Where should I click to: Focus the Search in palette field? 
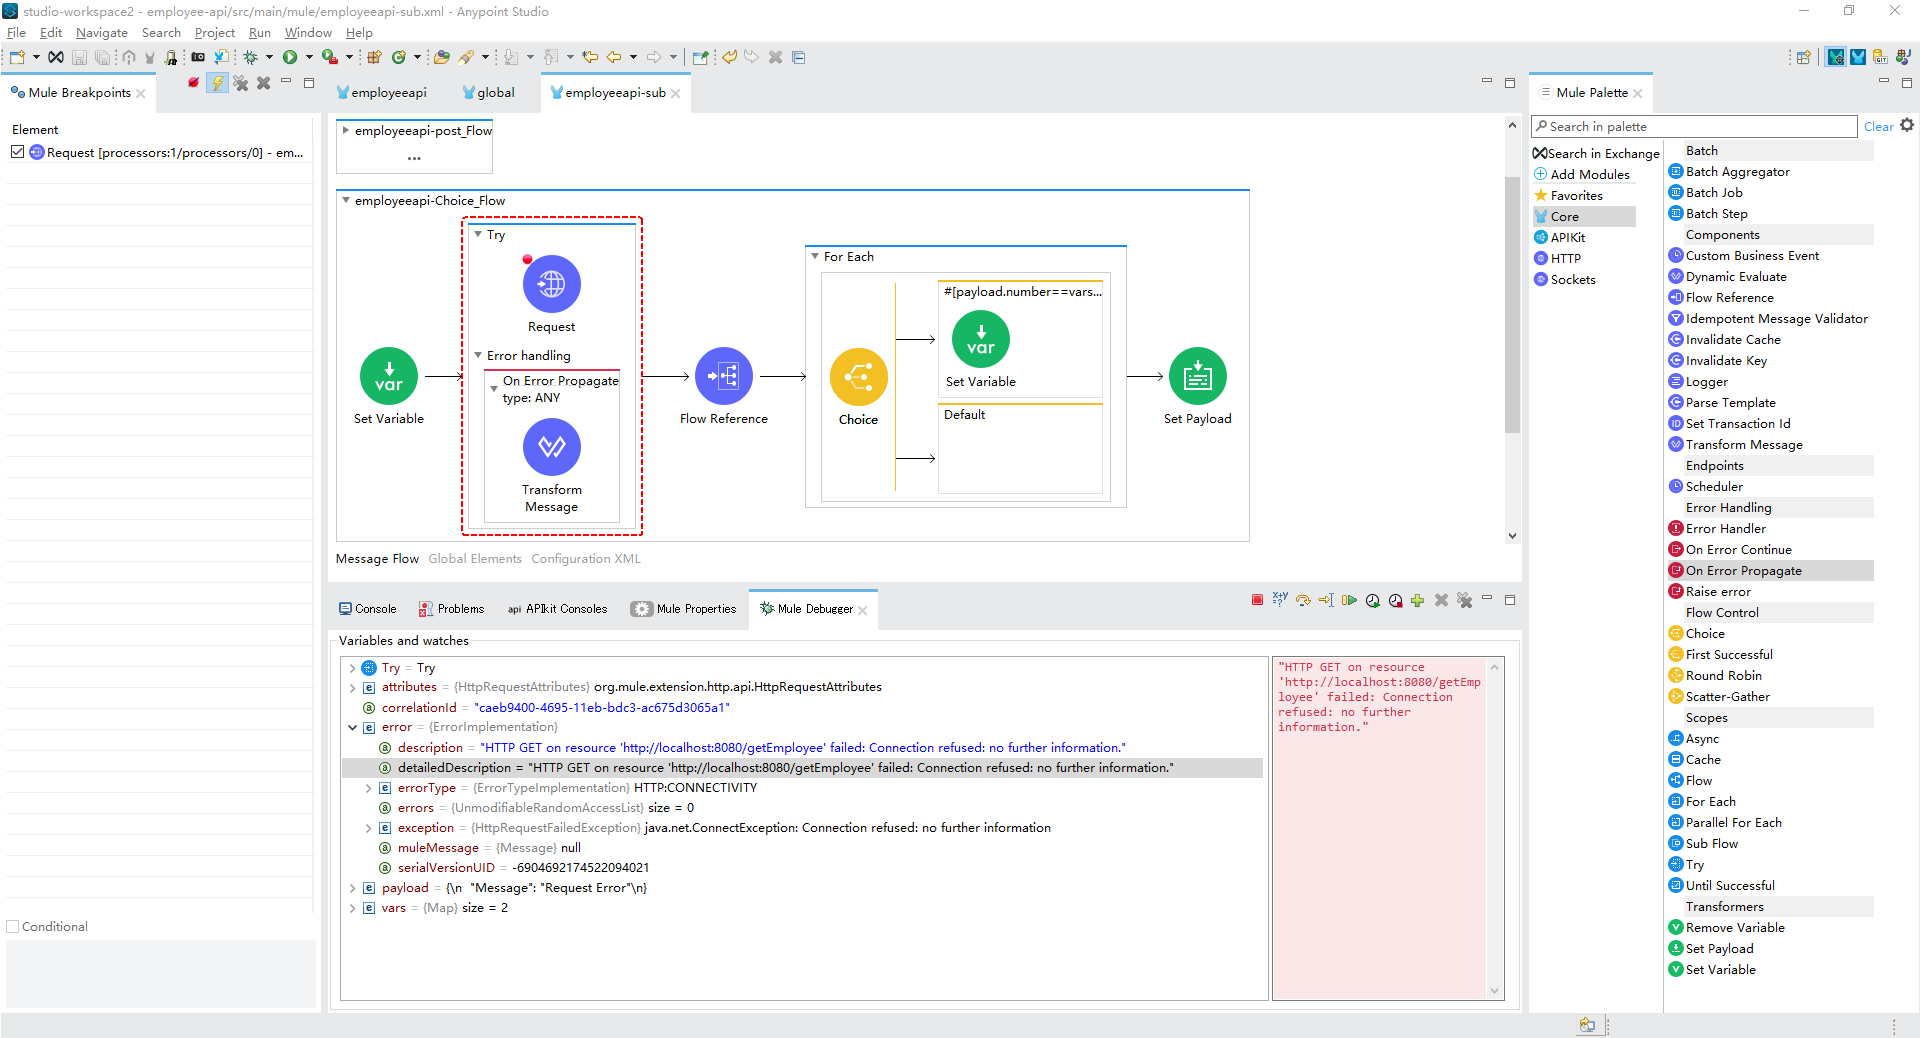pos(1694,126)
